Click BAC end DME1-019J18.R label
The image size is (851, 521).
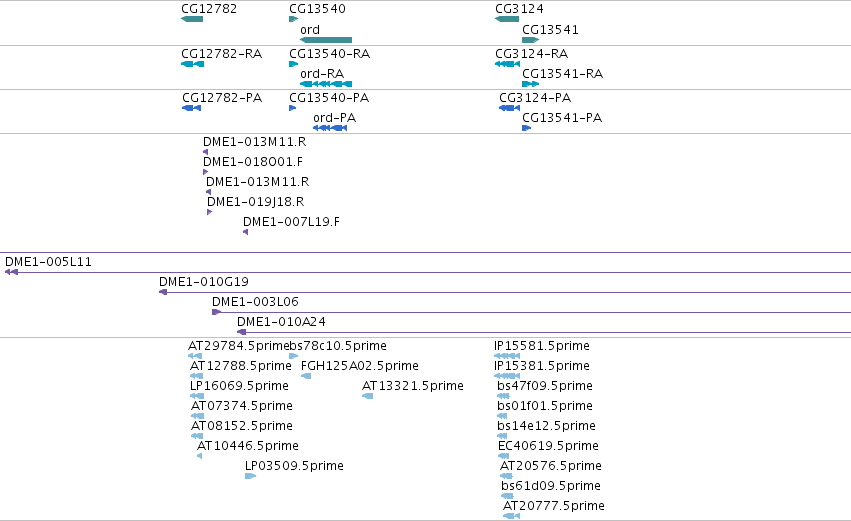click(256, 202)
